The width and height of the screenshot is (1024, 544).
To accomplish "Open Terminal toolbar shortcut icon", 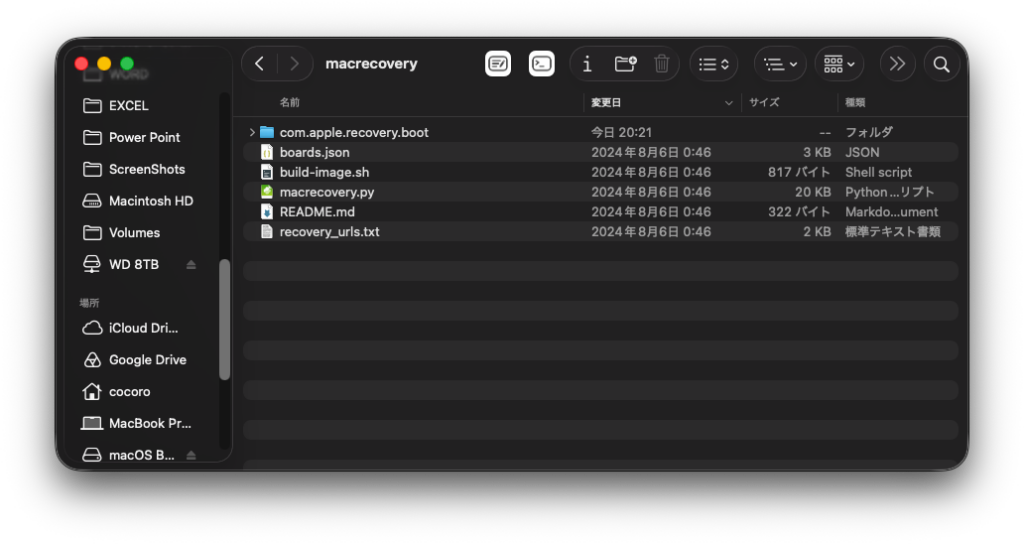I will coord(541,63).
